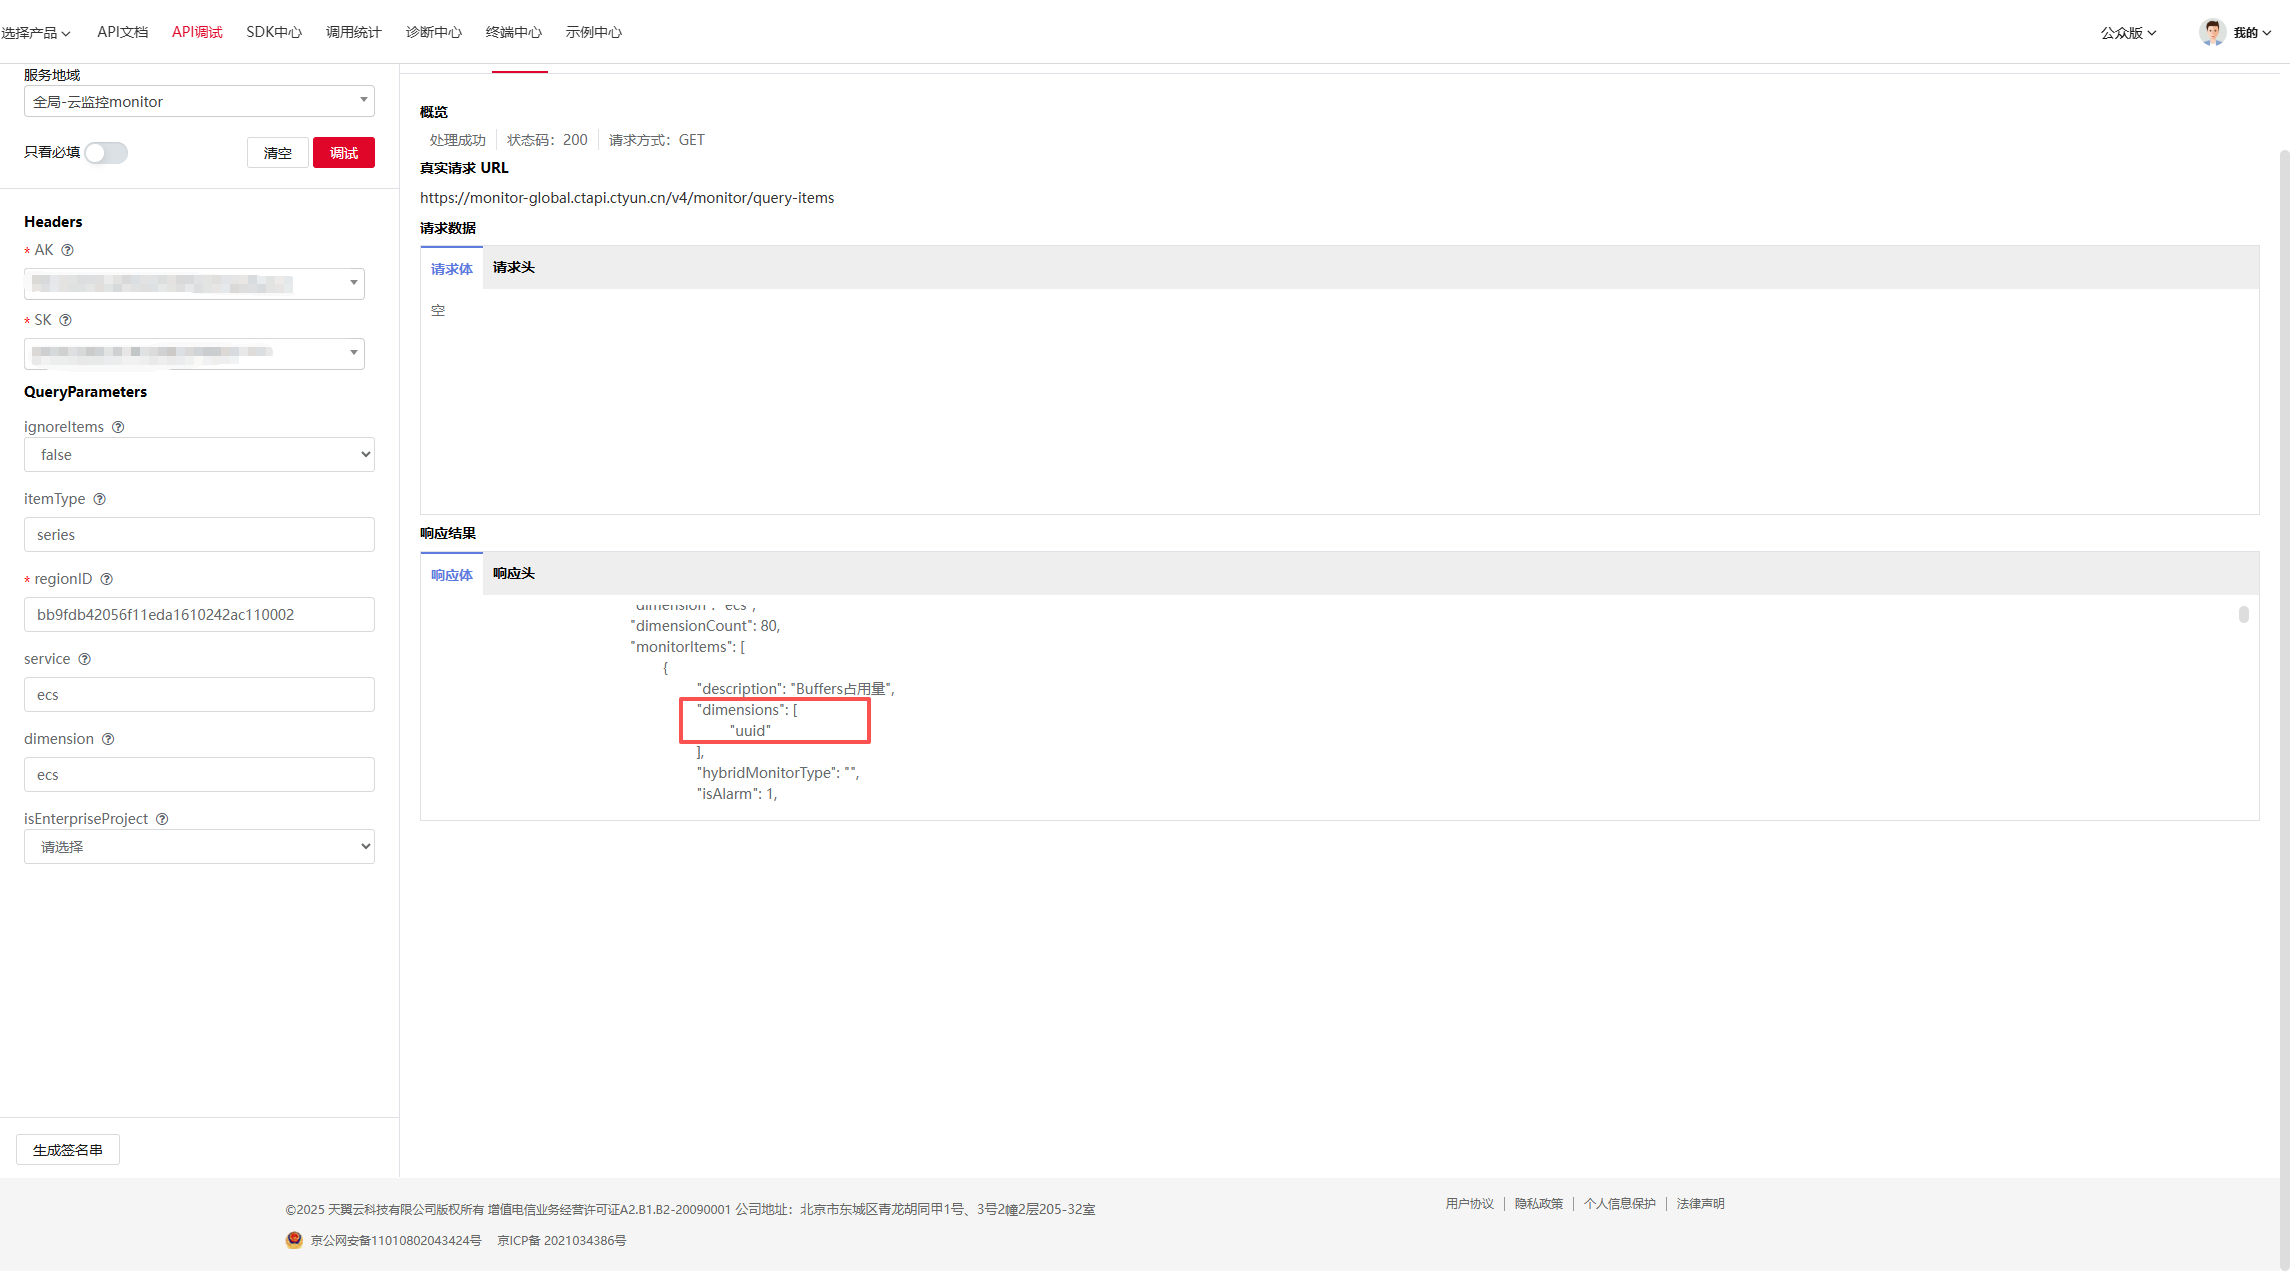Image resolution: width=2290 pixels, height=1271 pixels.
Task: Click the red 调试 button
Action: [343, 153]
